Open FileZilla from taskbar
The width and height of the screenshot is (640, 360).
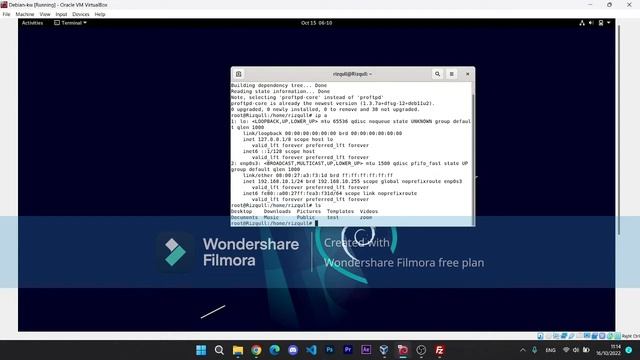click(x=440, y=350)
